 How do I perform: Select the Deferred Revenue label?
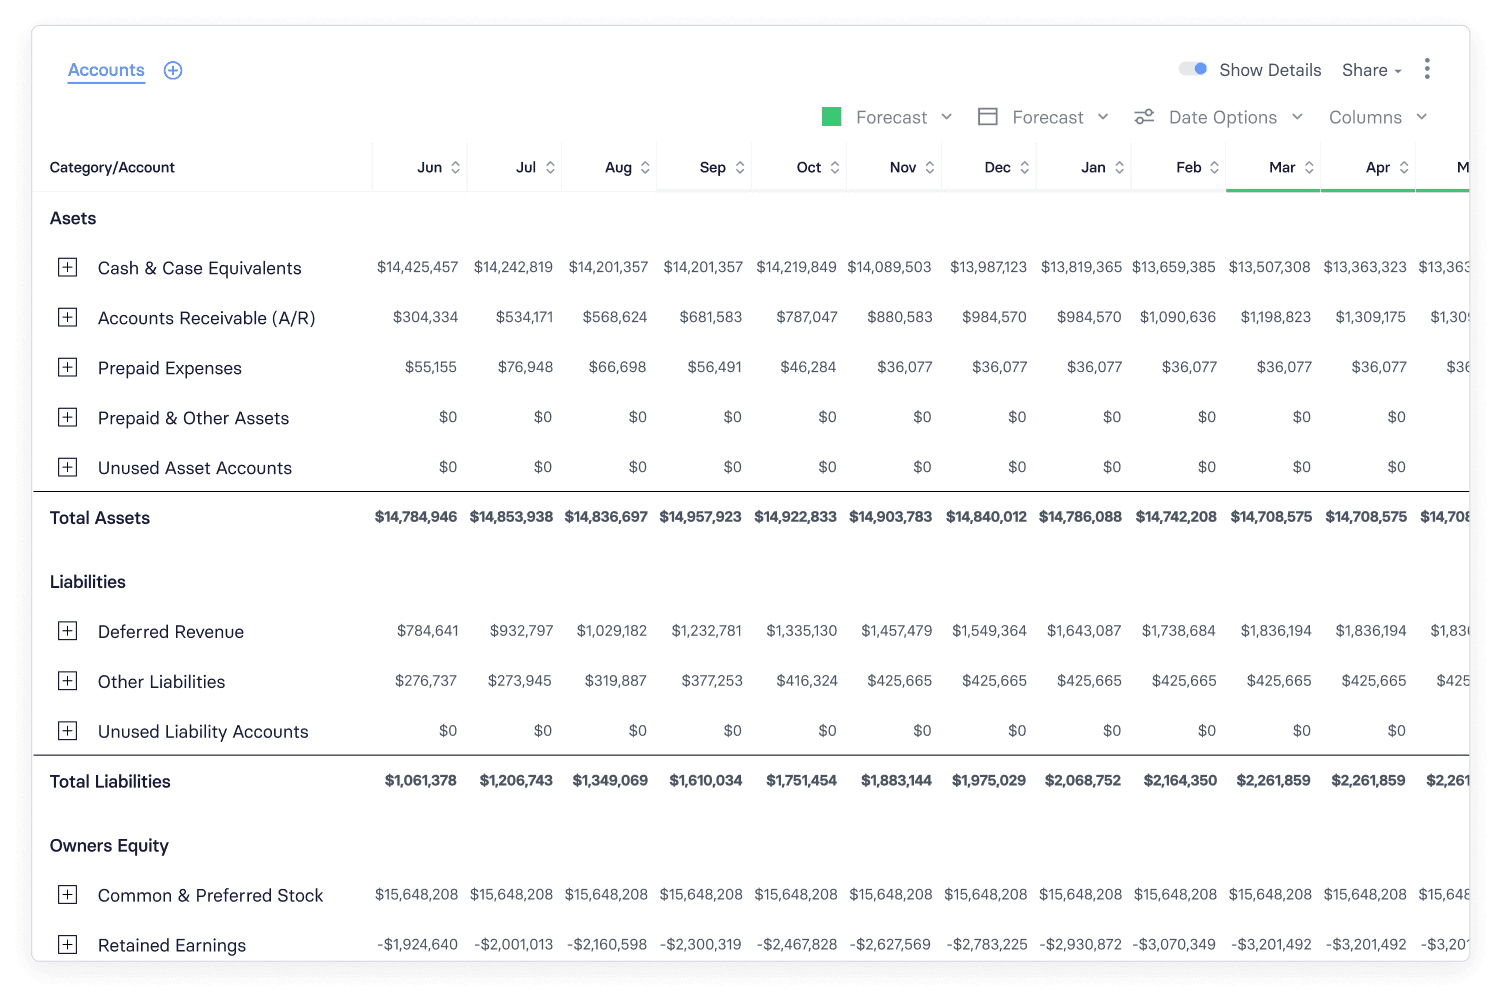coord(171,632)
